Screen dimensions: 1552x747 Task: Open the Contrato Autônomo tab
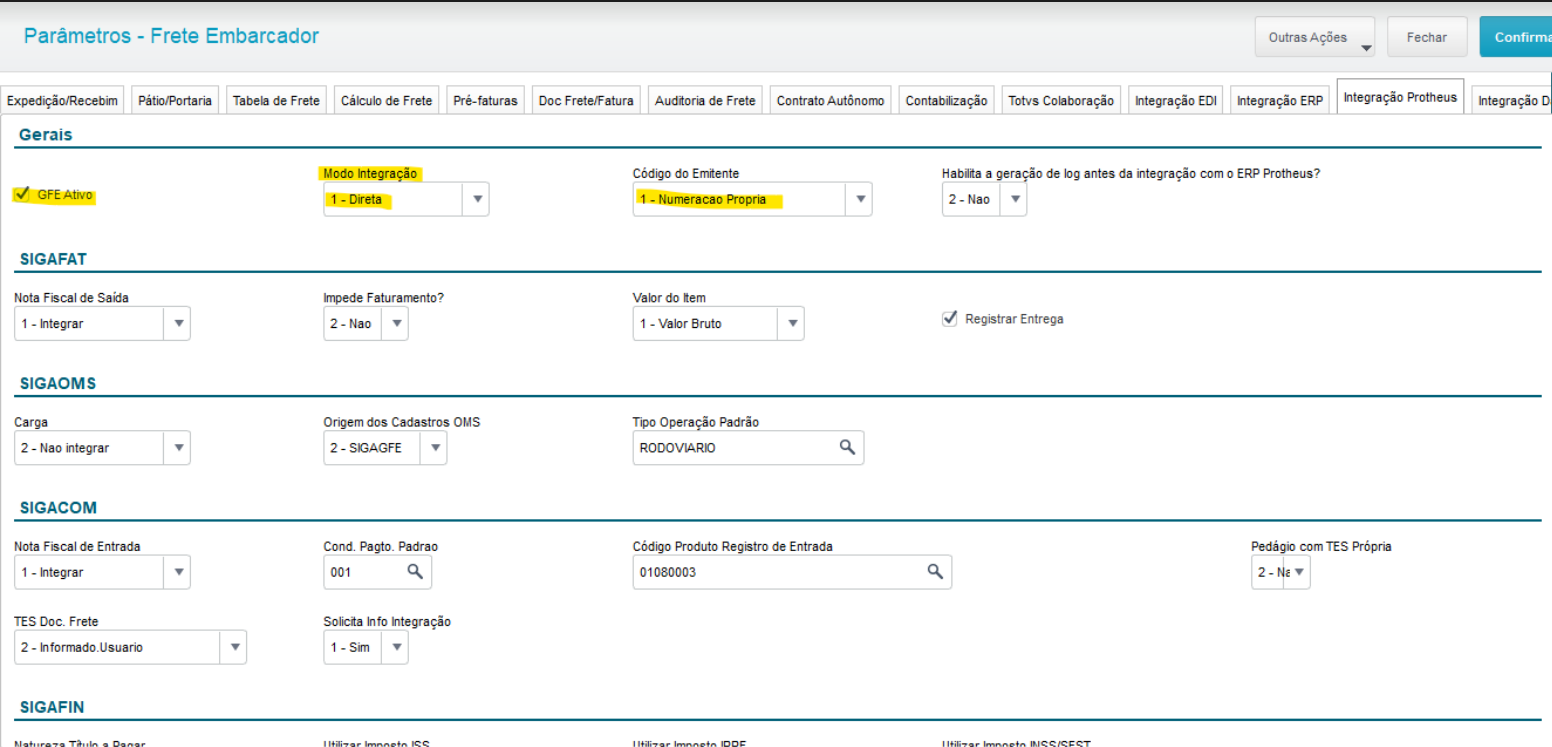(x=830, y=100)
